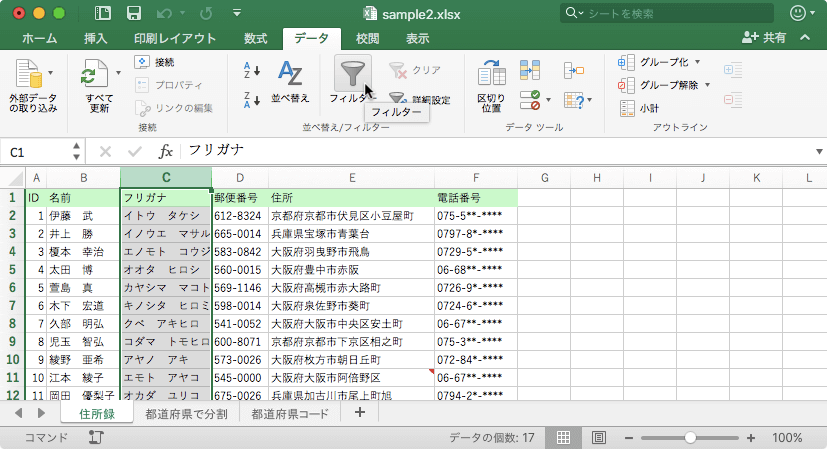Click the sheet search field
The image size is (827, 449).
coord(667,13)
